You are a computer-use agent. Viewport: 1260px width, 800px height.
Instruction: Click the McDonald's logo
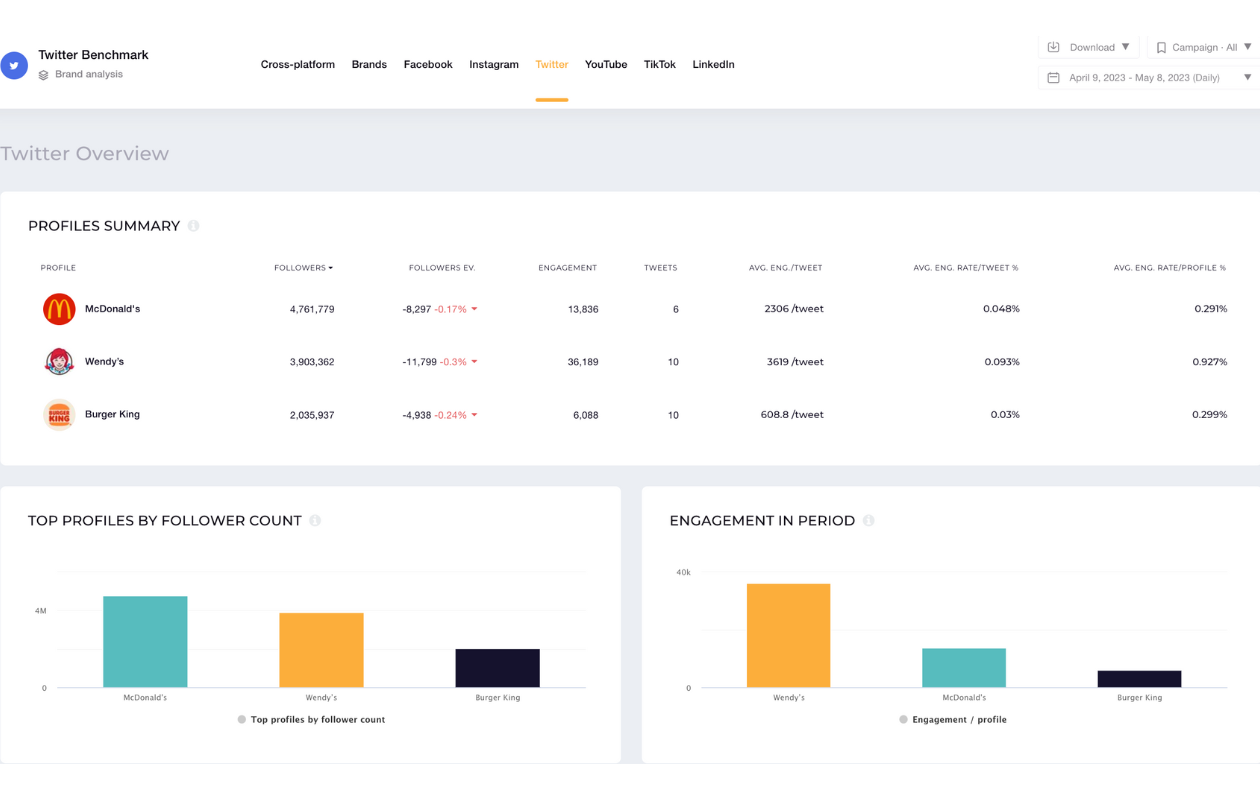[59, 309]
